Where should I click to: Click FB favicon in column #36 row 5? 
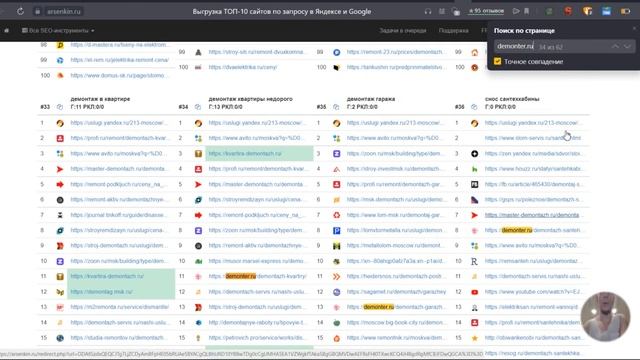tap(474, 184)
